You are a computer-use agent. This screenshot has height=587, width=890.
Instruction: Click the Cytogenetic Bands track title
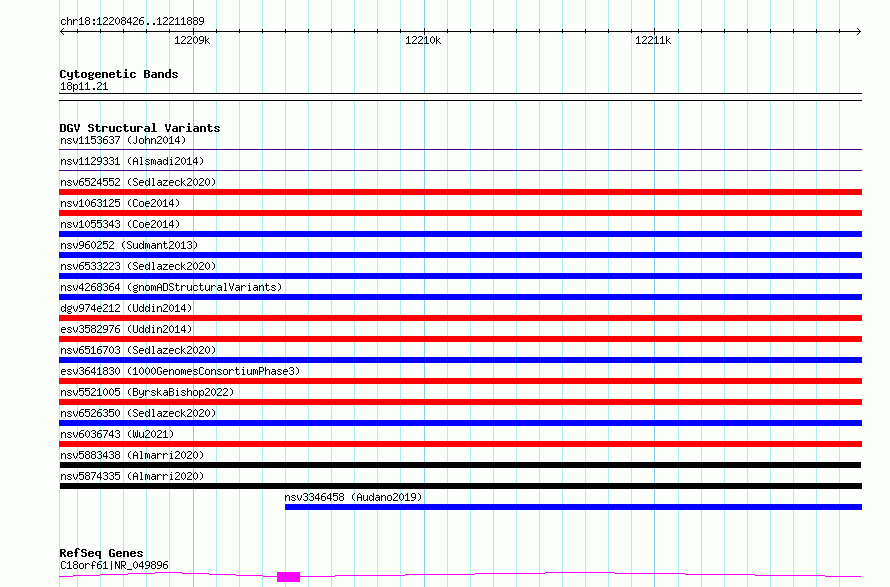pos(119,74)
